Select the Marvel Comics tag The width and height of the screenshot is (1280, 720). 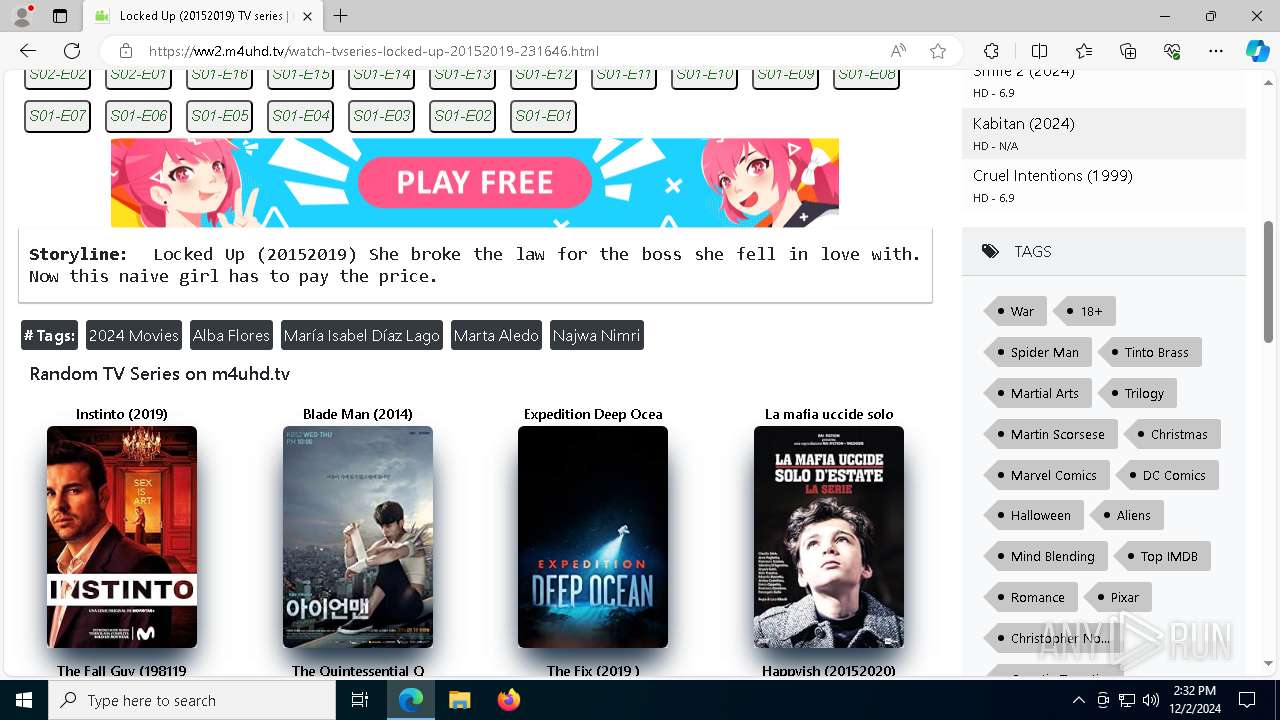pos(1046,475)
